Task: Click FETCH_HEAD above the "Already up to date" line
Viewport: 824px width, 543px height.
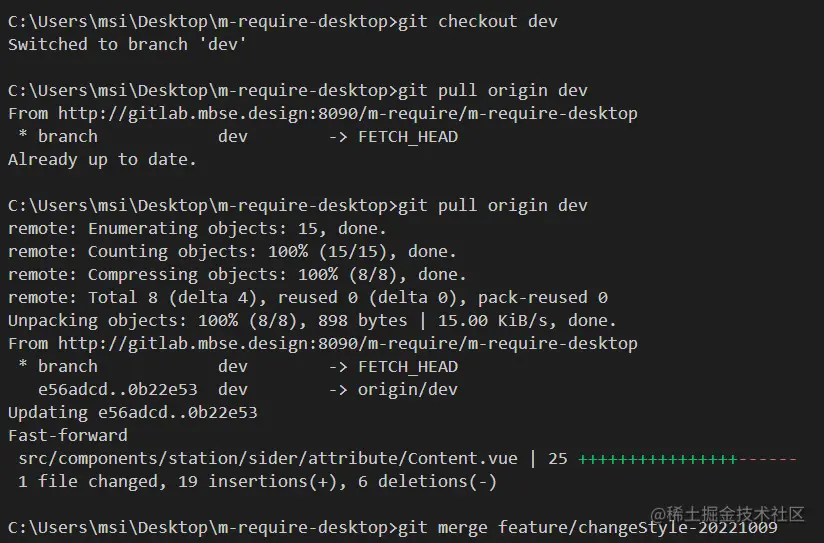Action: pyautogui.click(x=407, y=136)
